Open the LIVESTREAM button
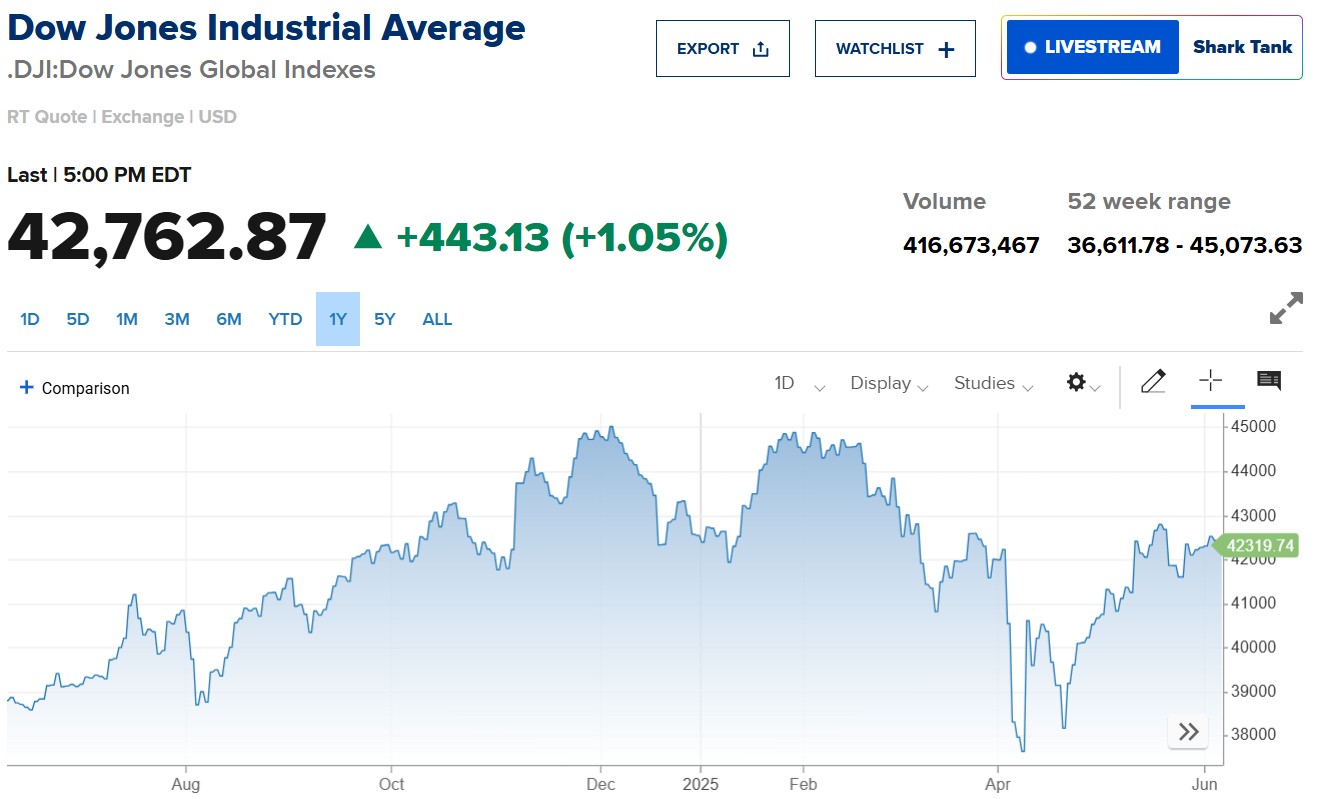 (x=1092, y=47)
